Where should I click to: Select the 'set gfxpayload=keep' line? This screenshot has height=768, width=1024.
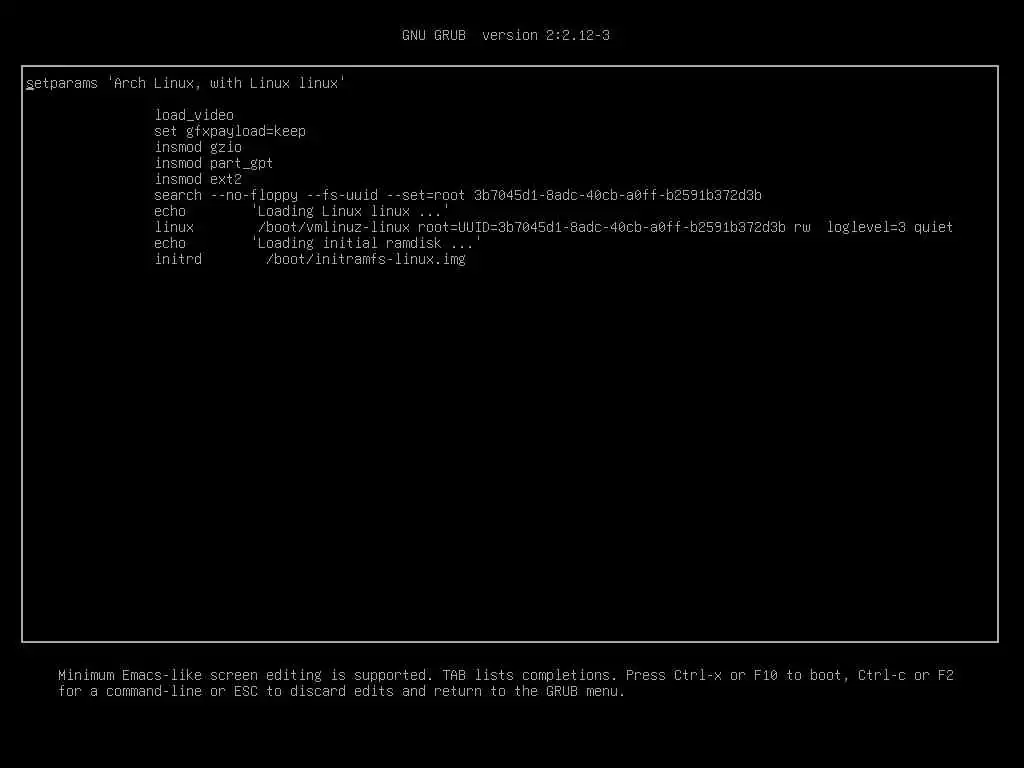pos(230,131)
